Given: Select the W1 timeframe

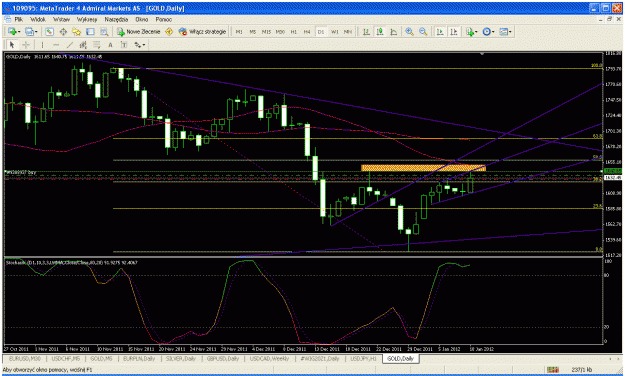Looking at the screenshot, I should click(334, 32).
